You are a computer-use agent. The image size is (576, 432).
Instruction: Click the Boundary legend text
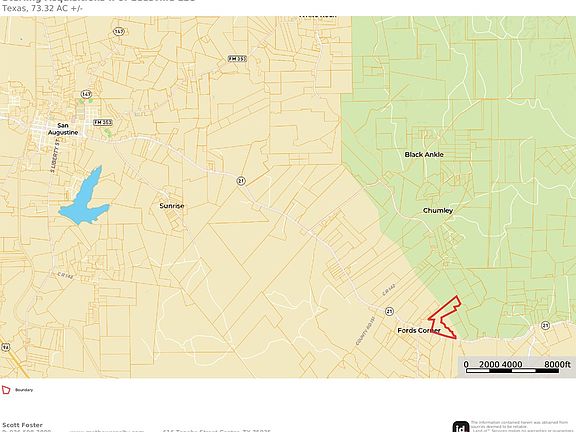click(x=24, y=390)
